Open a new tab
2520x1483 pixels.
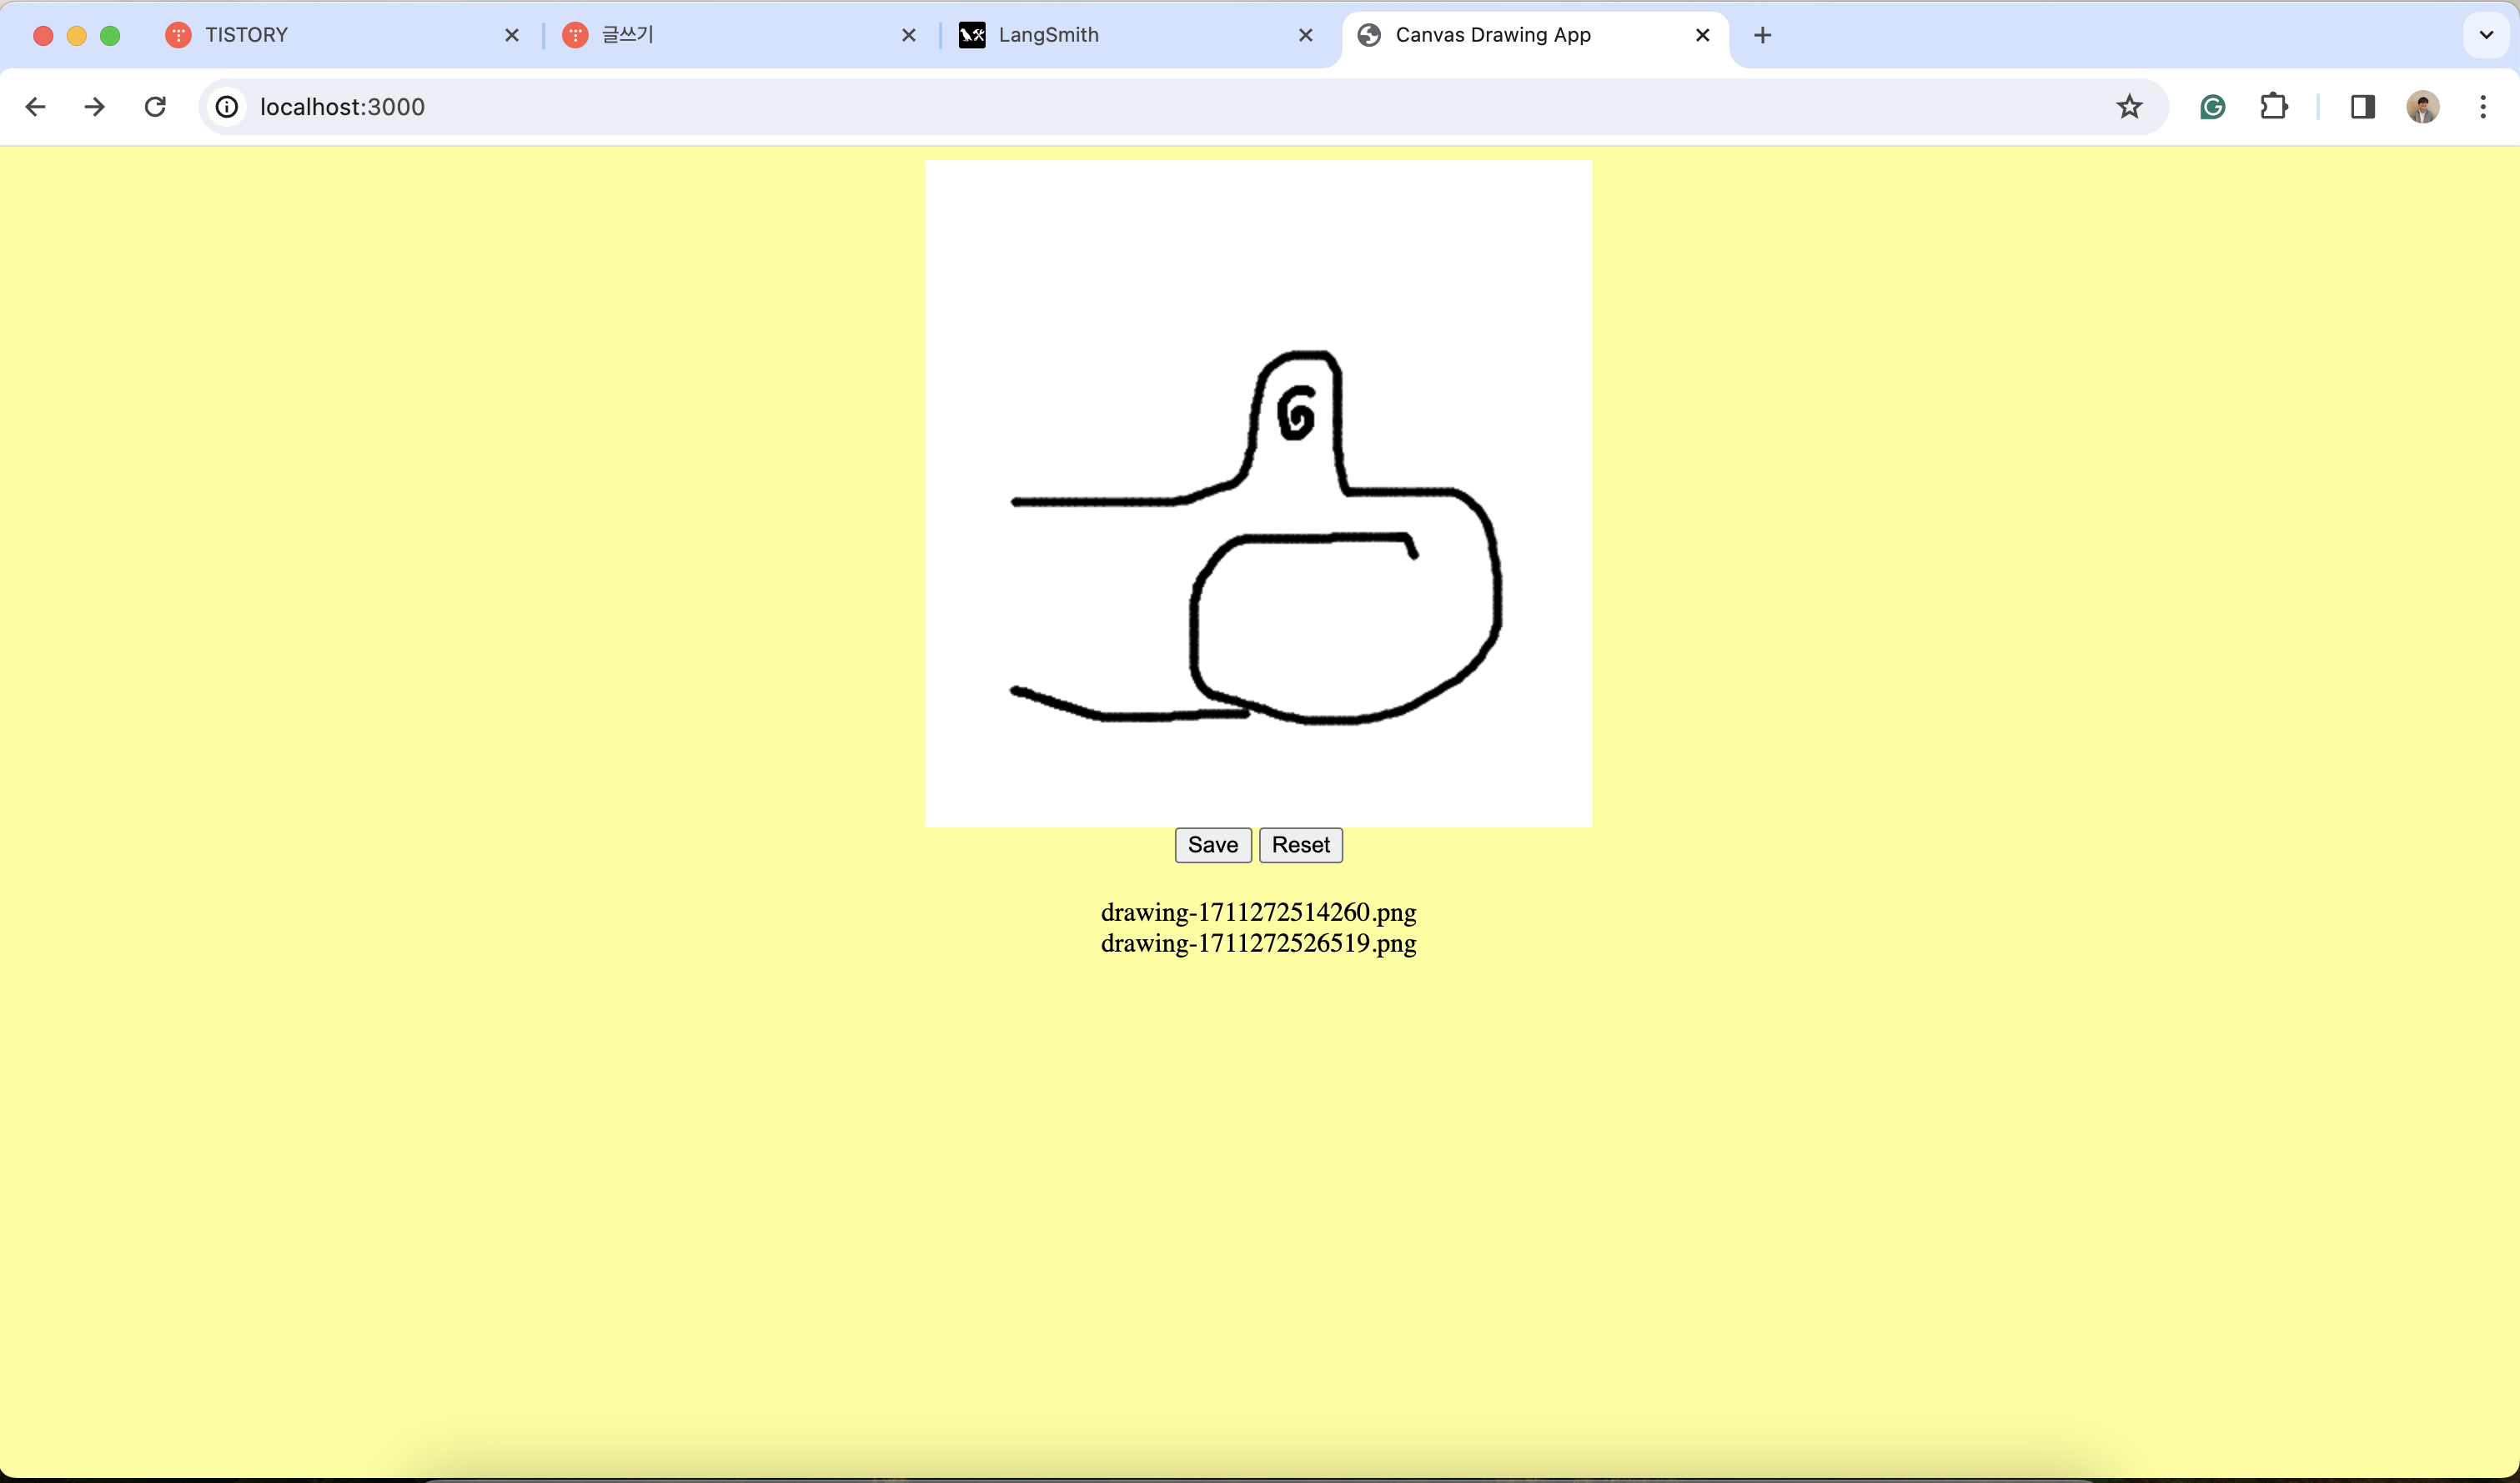[1763, 36]
